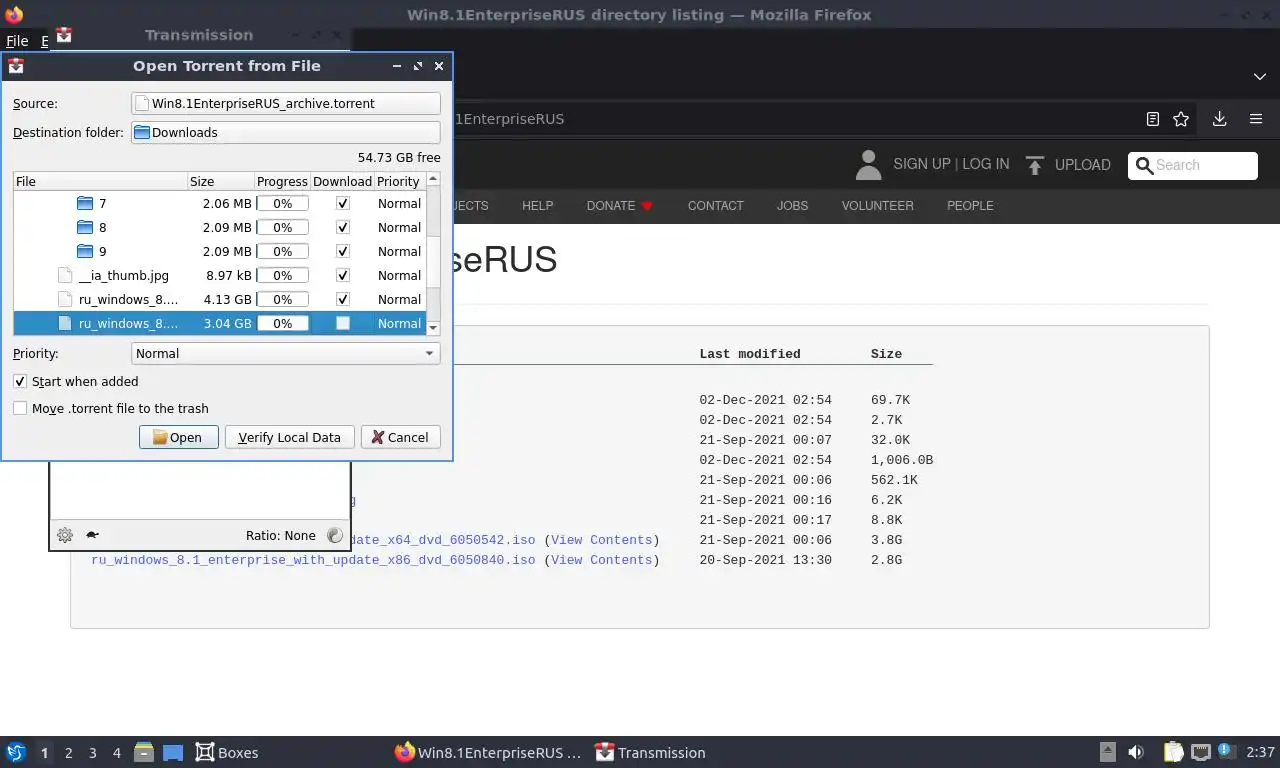The height and width of the screenshot is (768, 1280).
Task: Click the Firefox logo in the title bar
Action: [14, 15]
